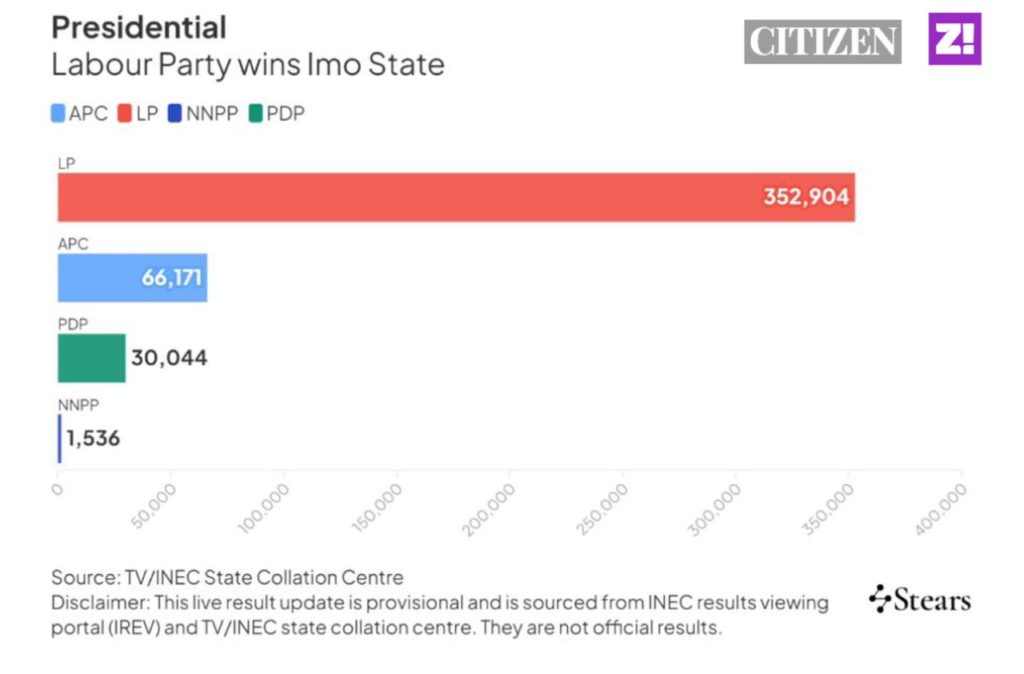Click the Stears logo
Screen dimensions: 1024x674
[x=920, y=599]
